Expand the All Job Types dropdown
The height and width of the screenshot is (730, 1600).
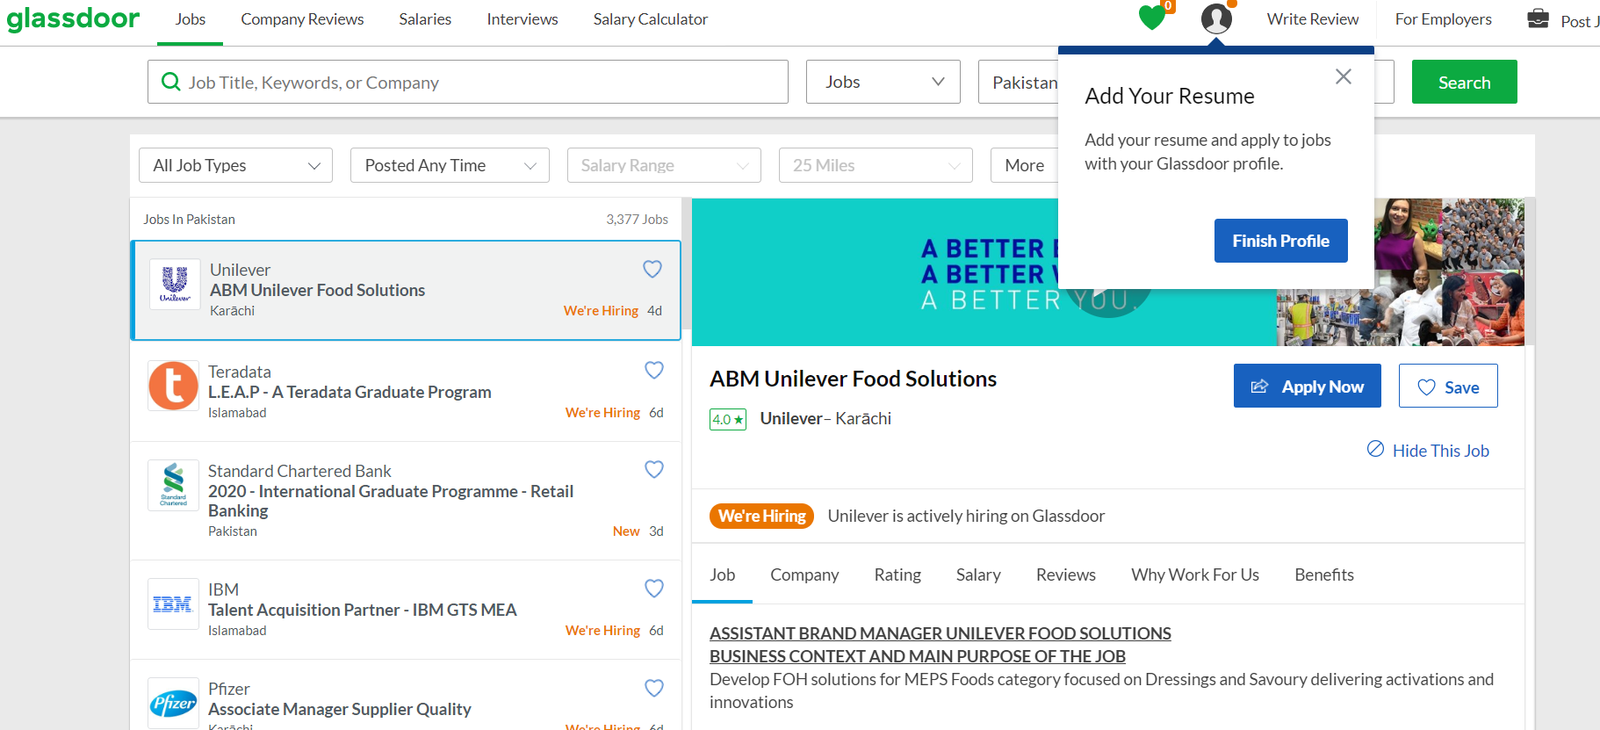[x=236, y=165]
